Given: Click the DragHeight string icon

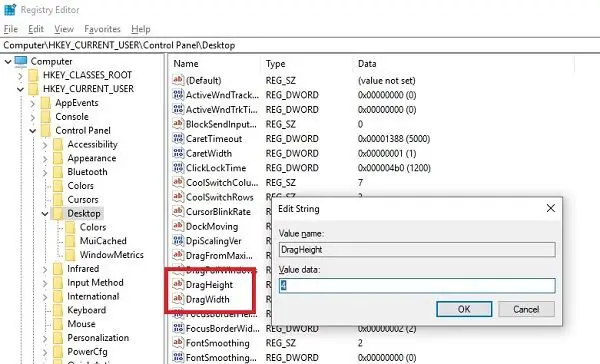Looking at the screenshot, I should pyautogui.click(x=178, y=284).
